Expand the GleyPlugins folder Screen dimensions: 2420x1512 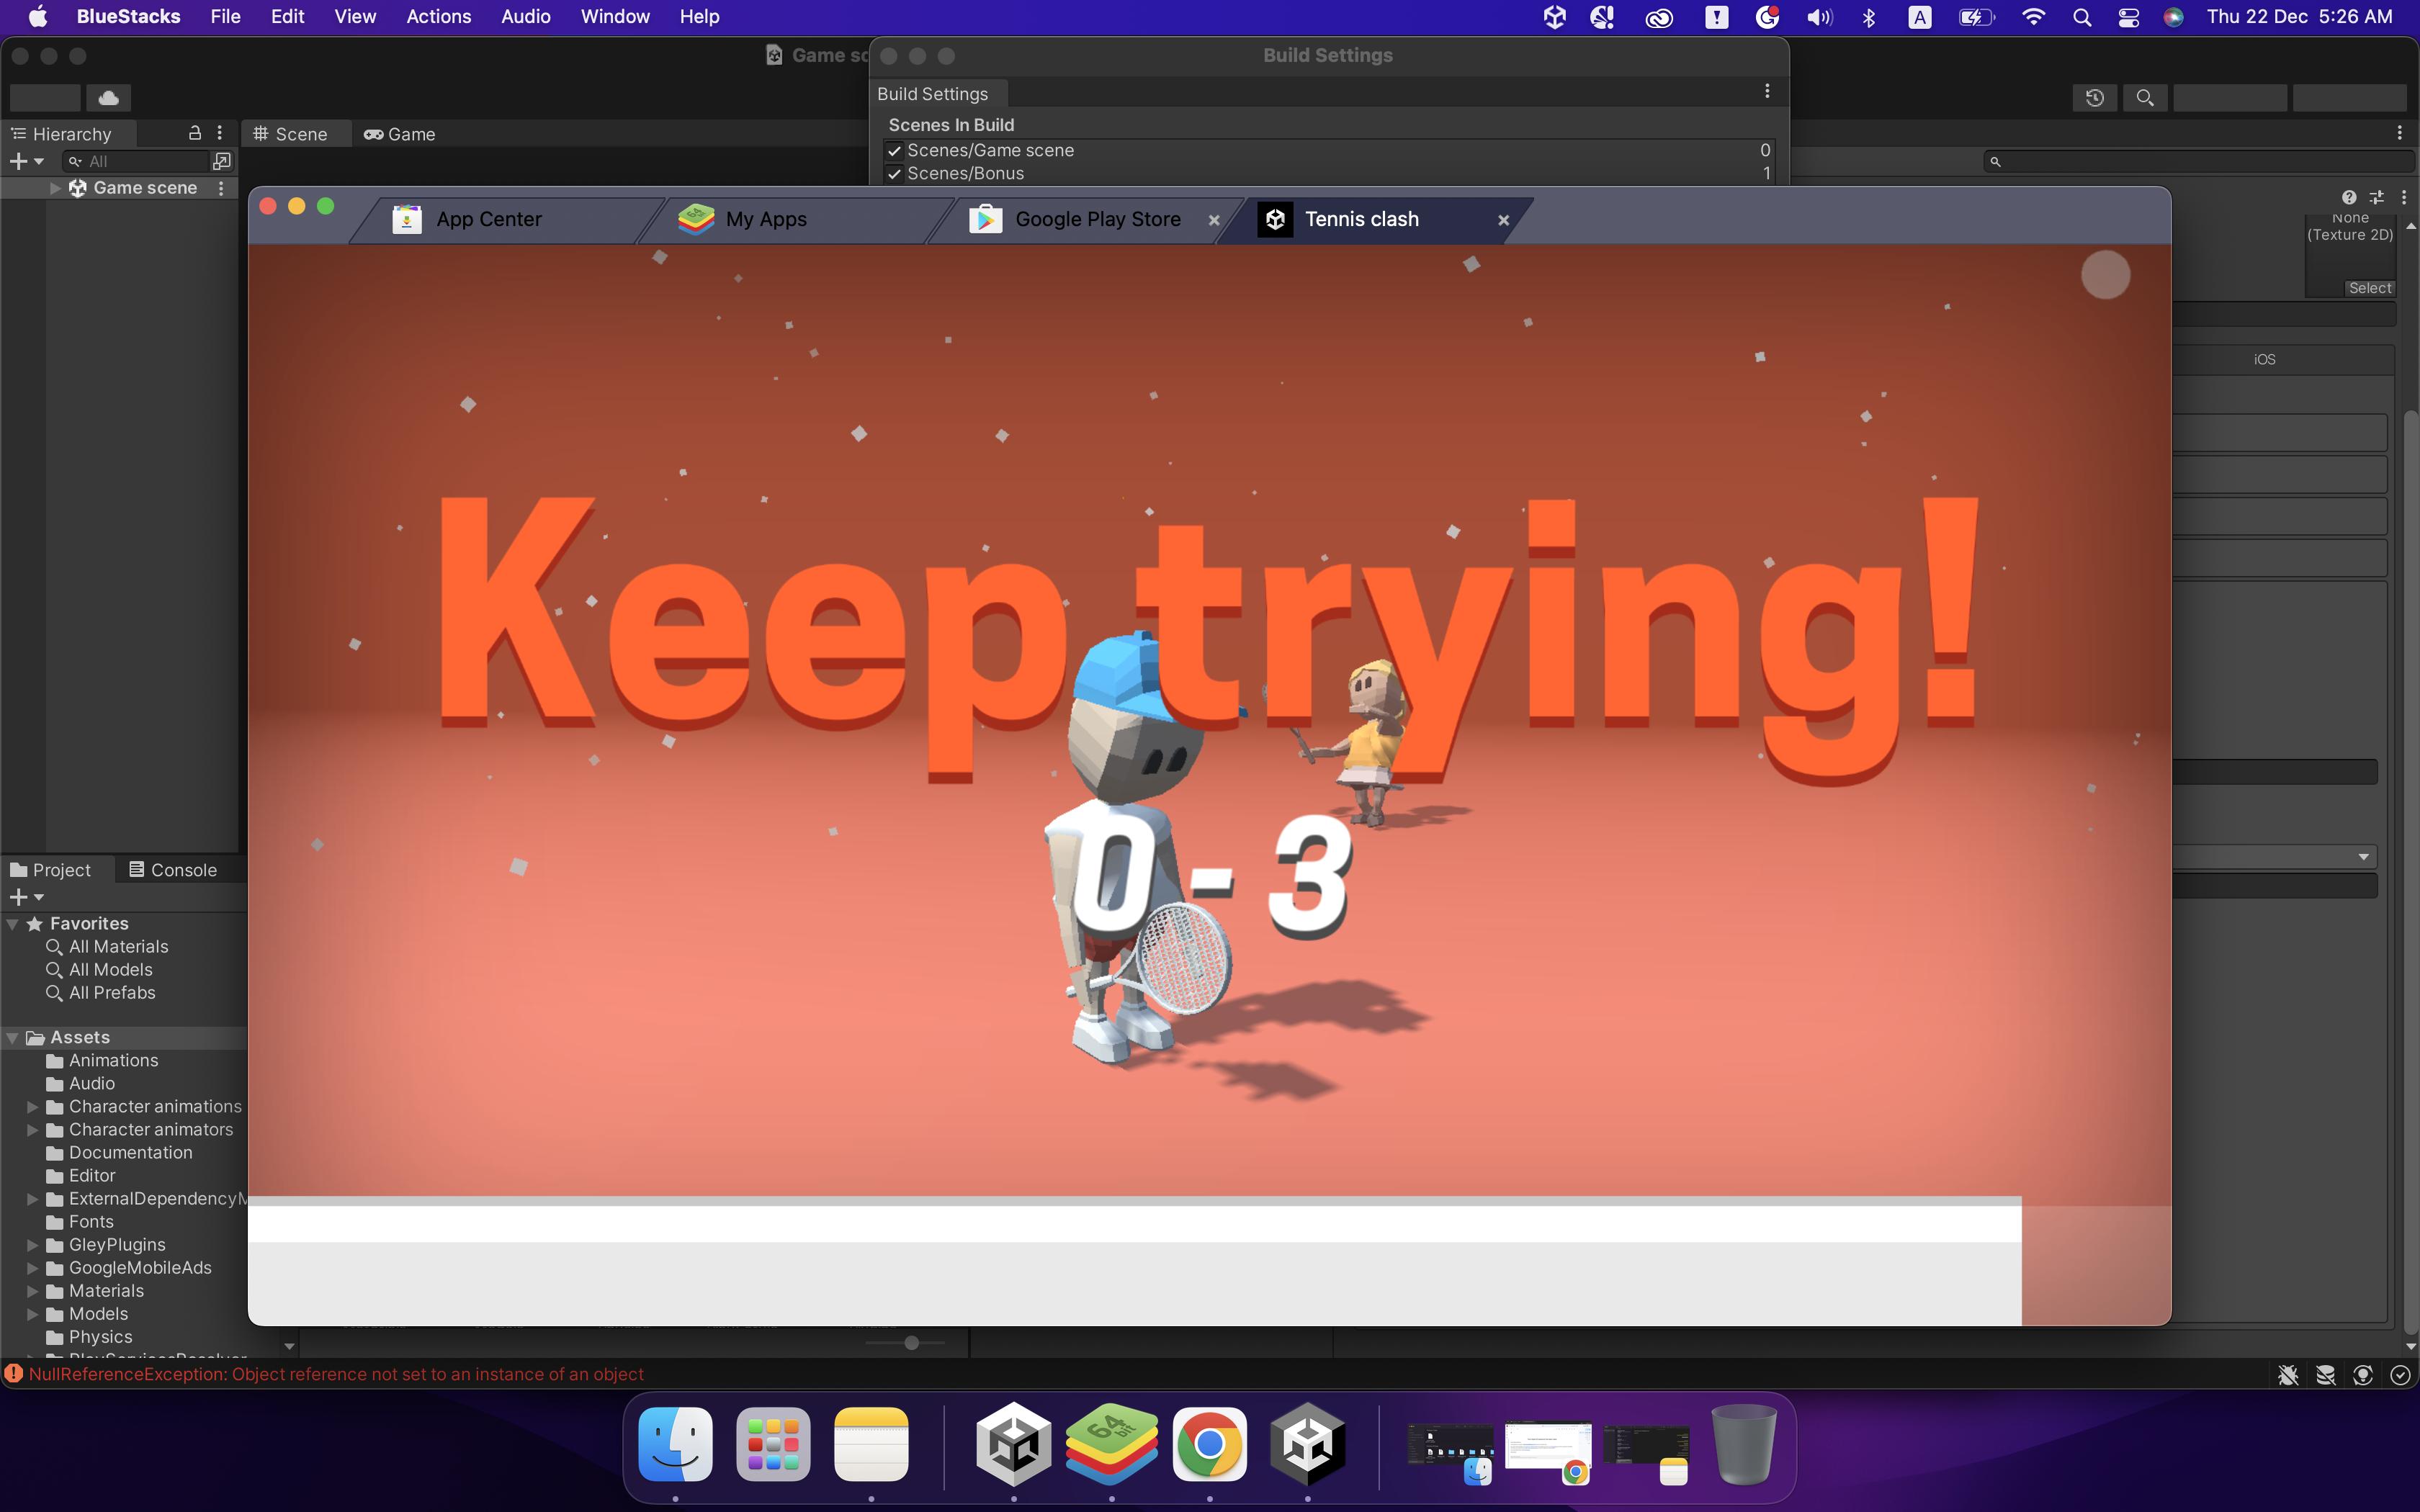pos(32,1245)
